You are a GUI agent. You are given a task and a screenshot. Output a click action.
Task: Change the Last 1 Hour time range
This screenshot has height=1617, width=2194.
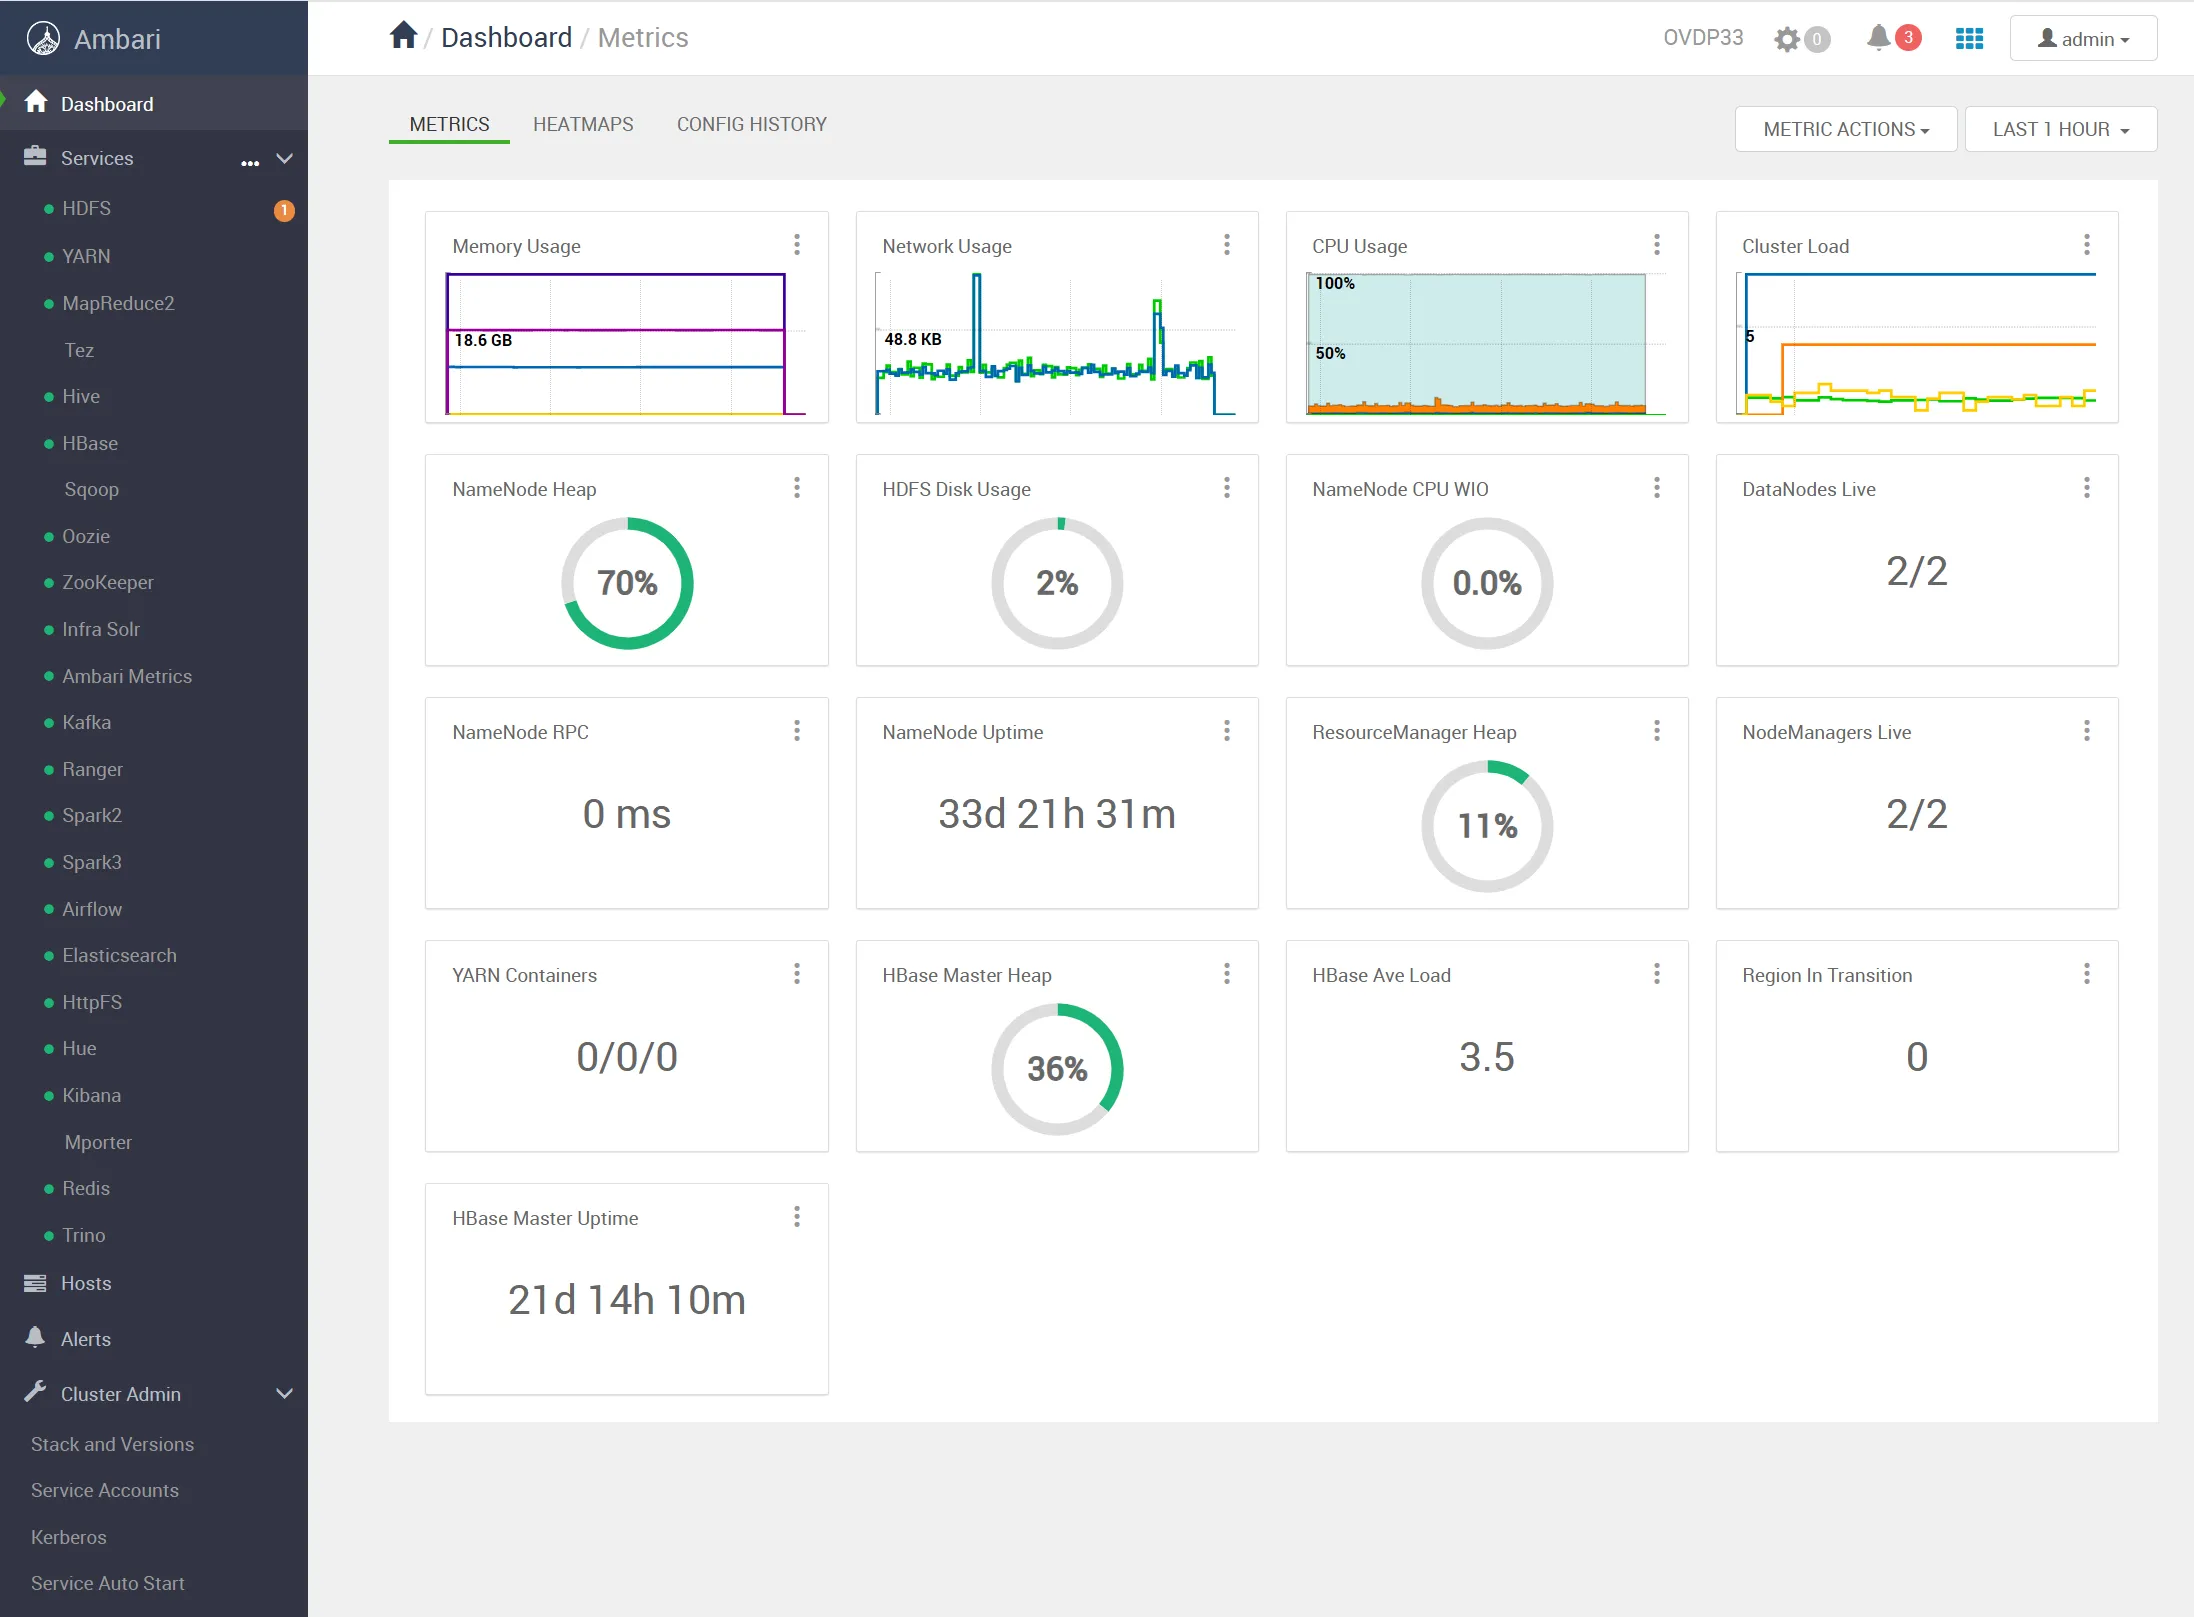click(2060, 129)
